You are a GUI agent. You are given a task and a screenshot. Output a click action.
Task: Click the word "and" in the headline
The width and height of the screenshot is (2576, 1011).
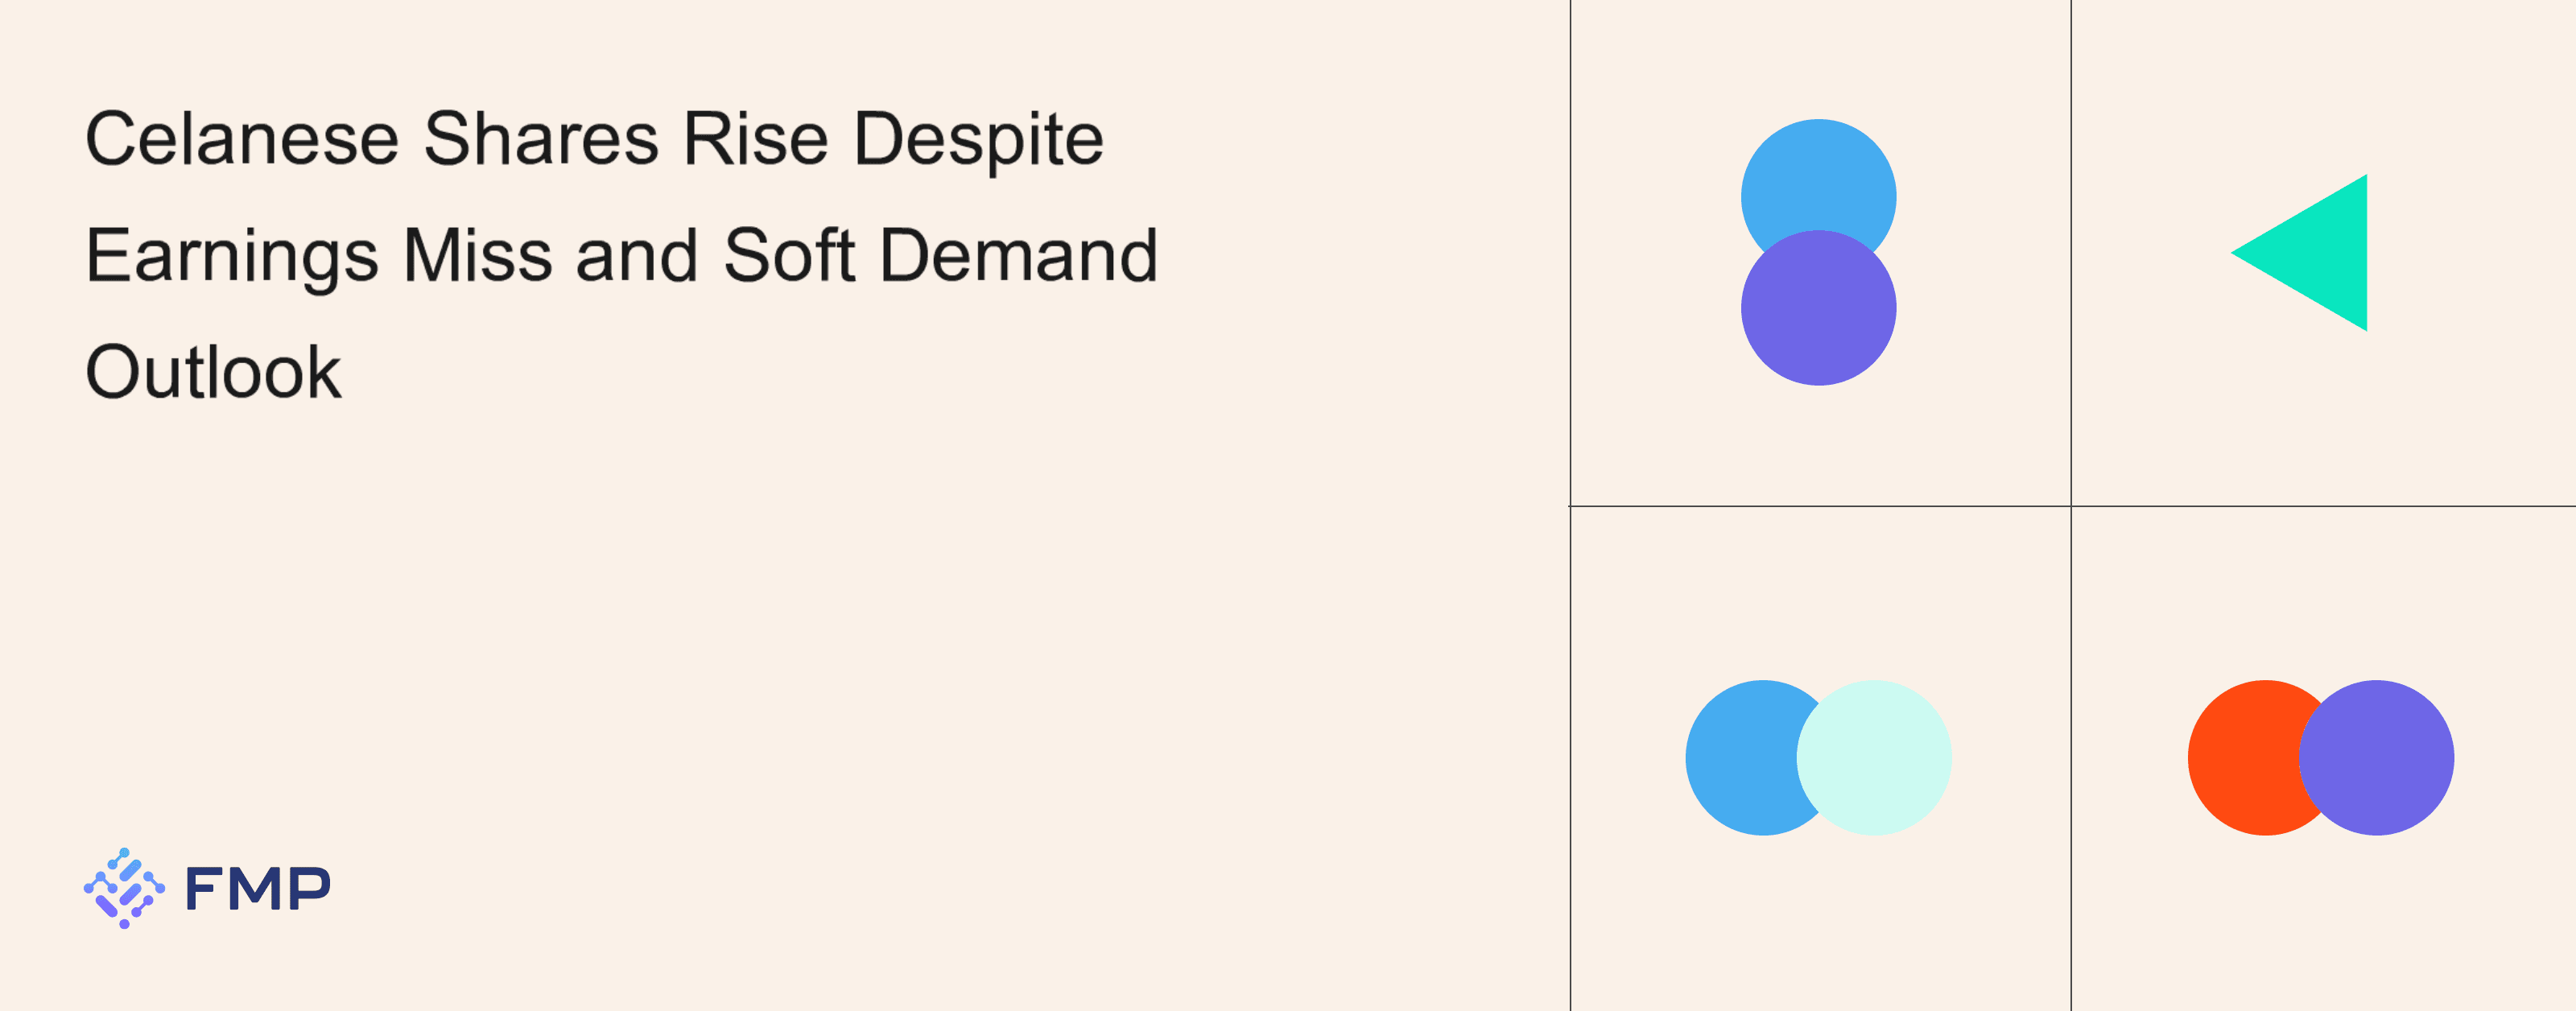pyautogui.click(x=636, y=255)
